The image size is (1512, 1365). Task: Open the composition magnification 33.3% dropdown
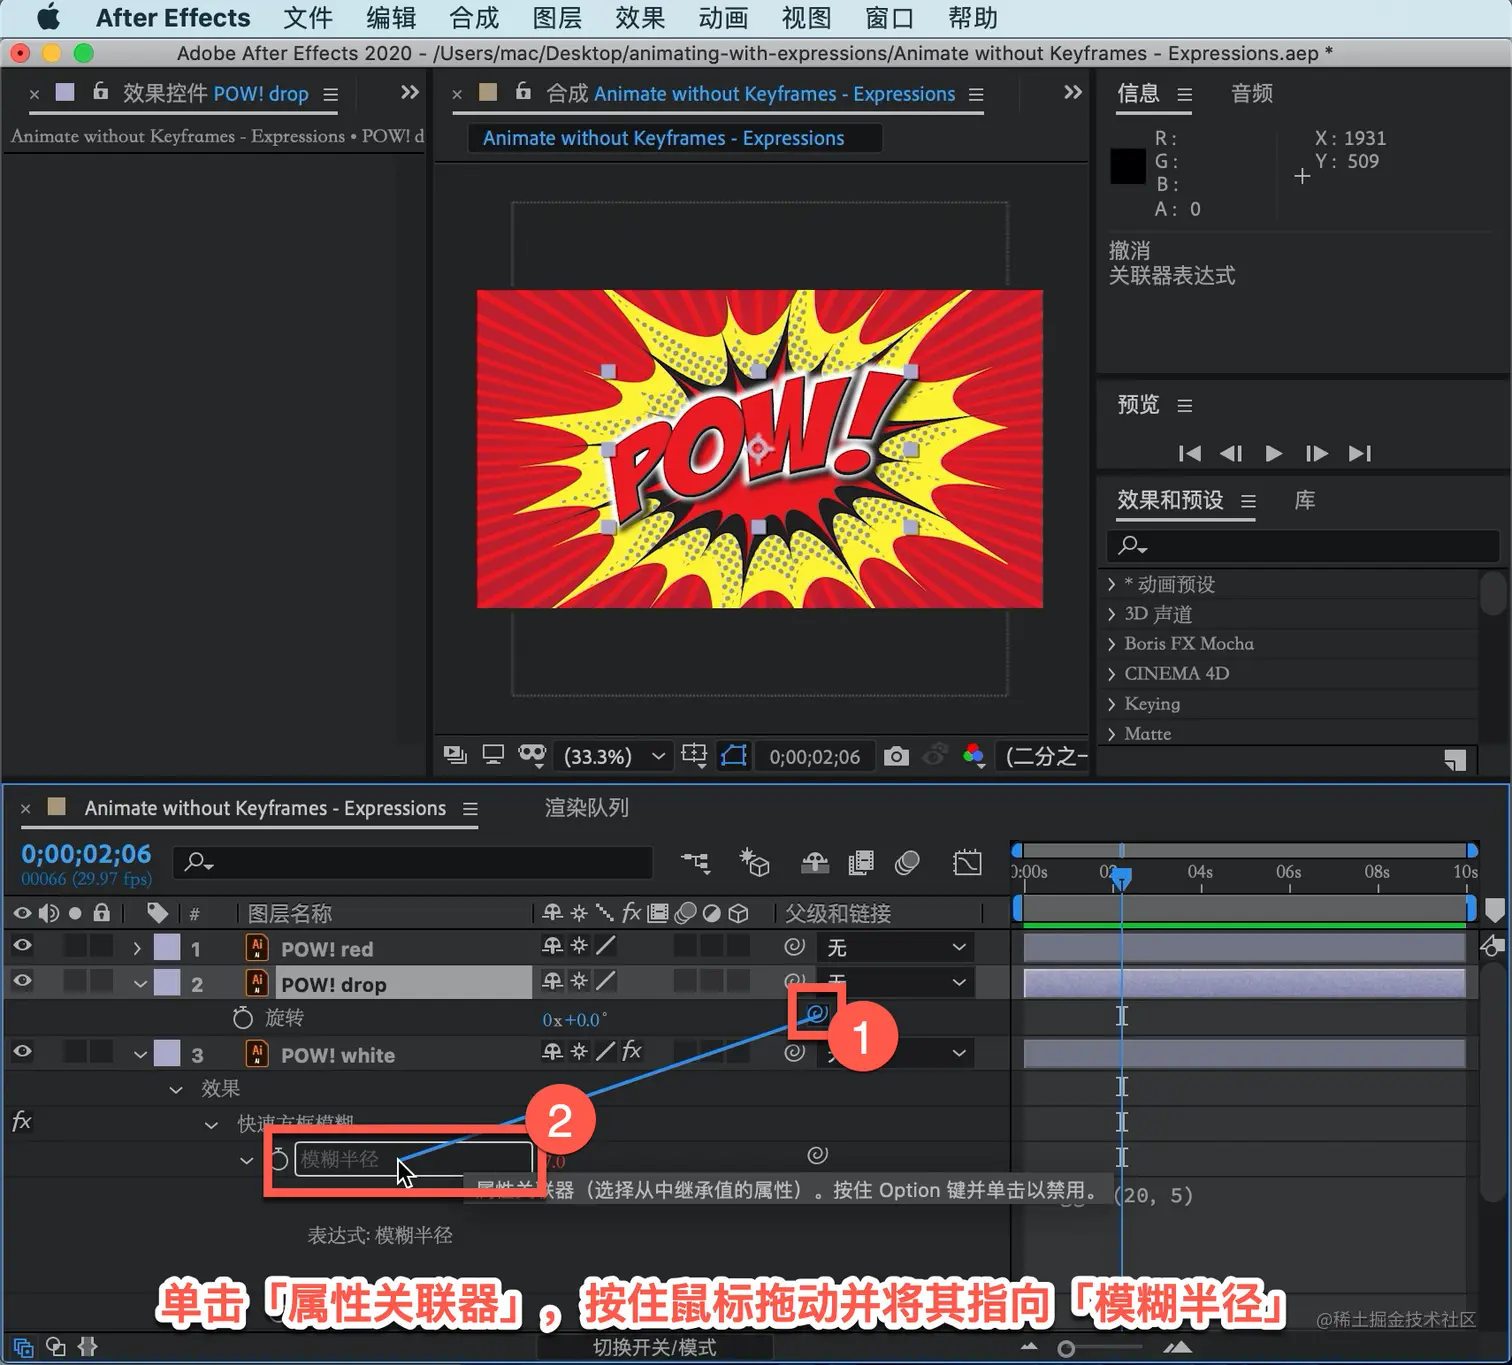pyautogui.click(x=614, y=756)
